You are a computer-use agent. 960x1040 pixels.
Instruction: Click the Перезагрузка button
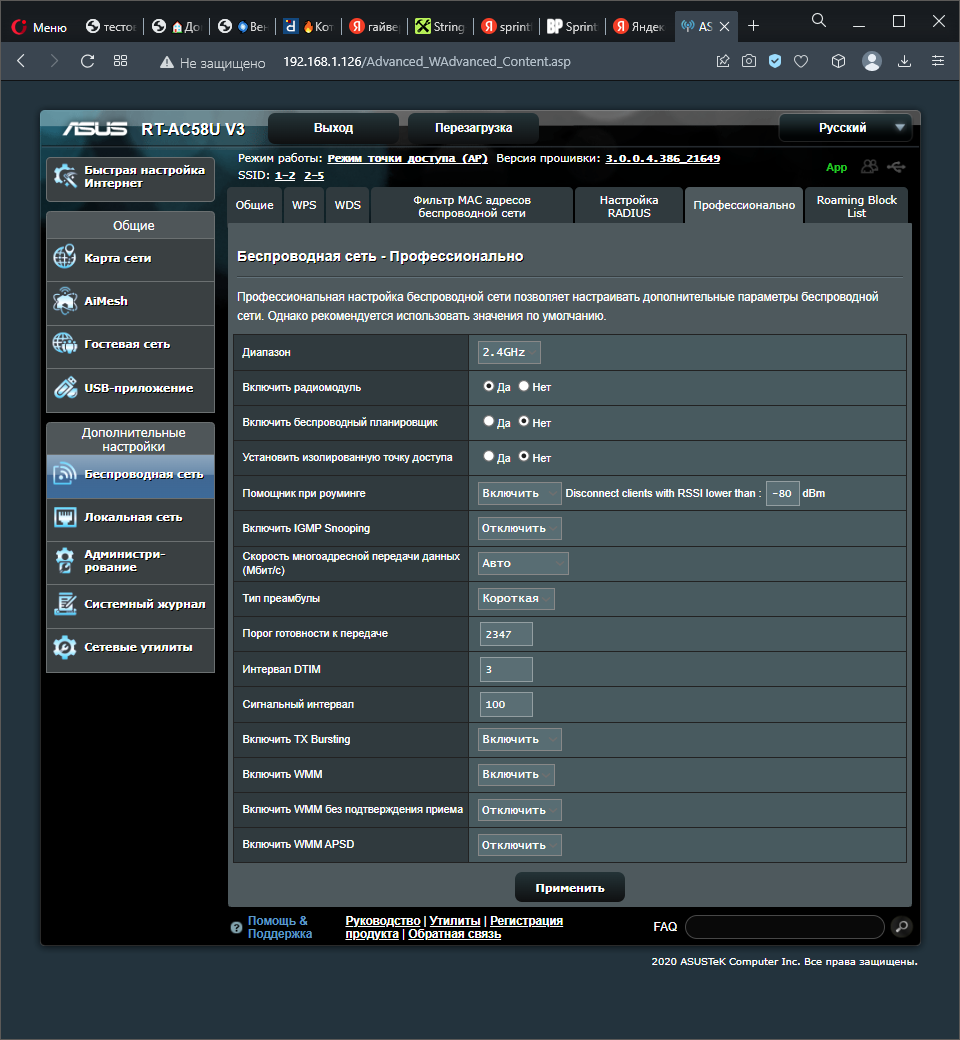(473, 128)
